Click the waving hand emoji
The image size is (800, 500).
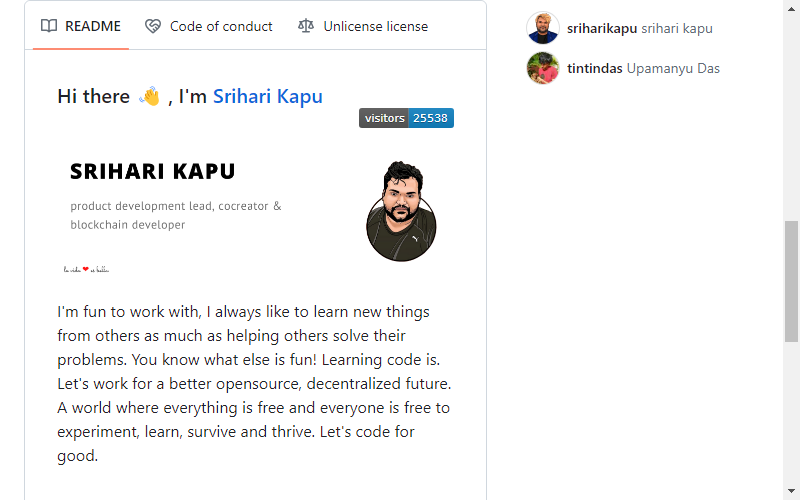coord(149,96)
